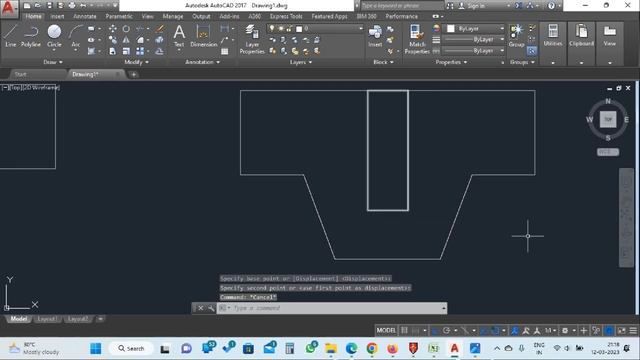Add a new drawing tab with plus button

[133, 74]
